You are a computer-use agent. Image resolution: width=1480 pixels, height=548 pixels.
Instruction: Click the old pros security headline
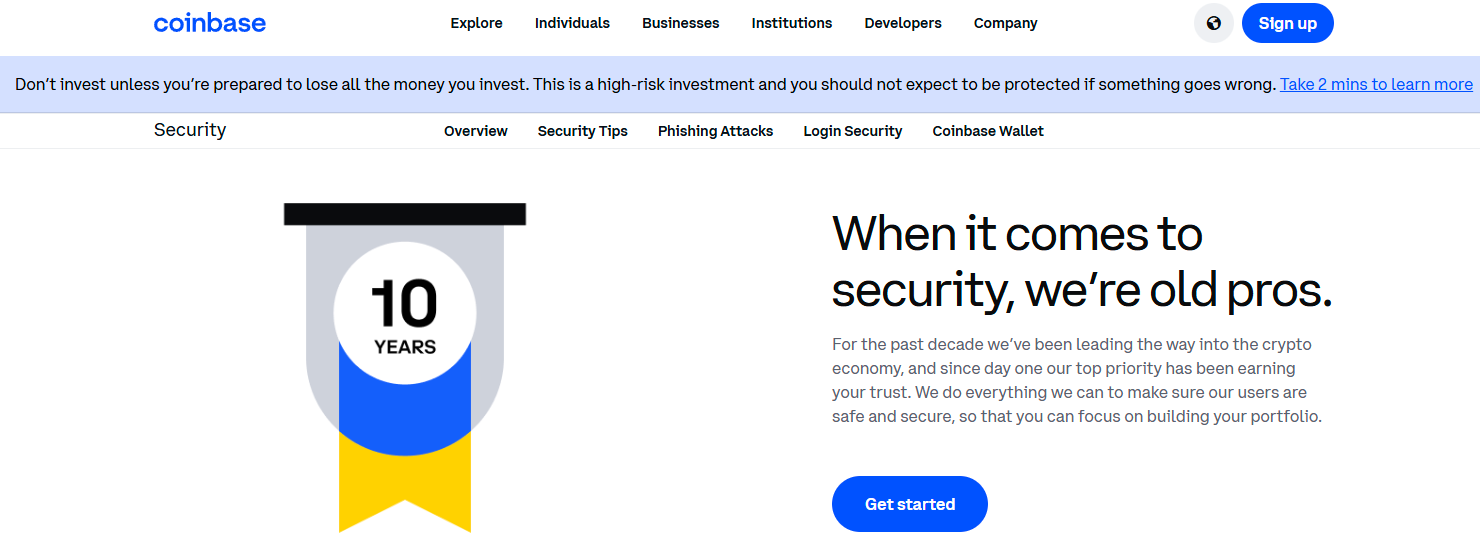coord(1082,262)
